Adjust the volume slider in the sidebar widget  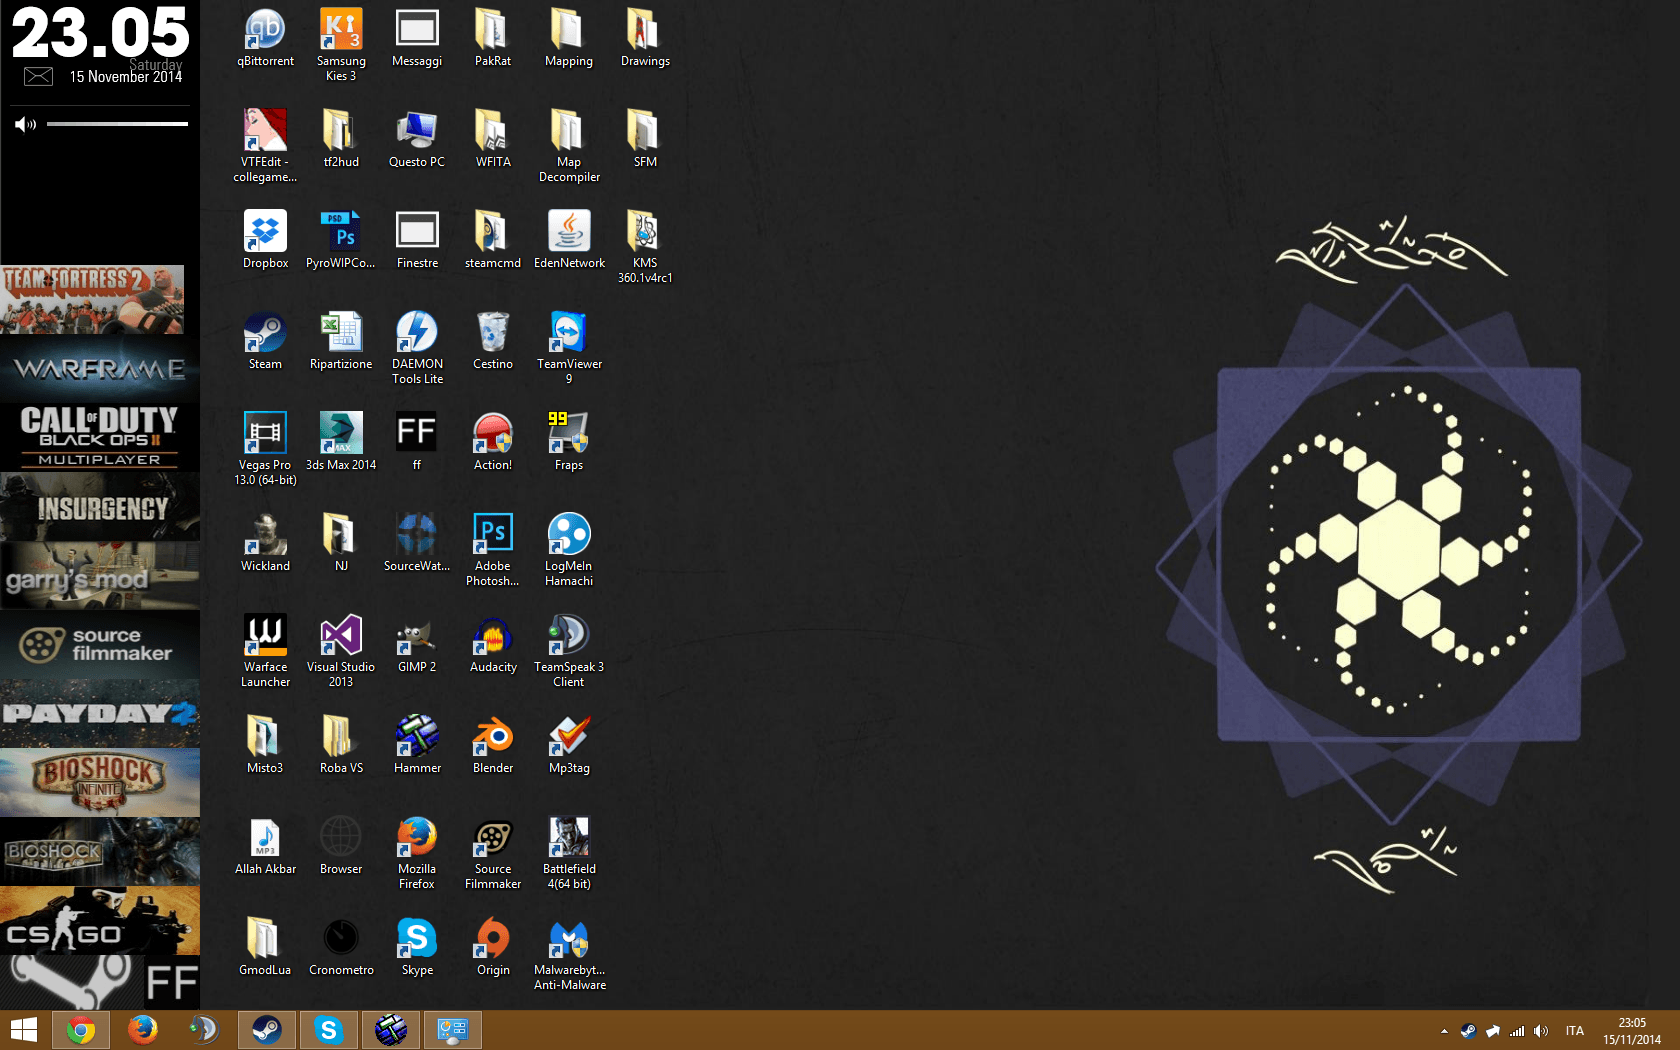point(117,124)
